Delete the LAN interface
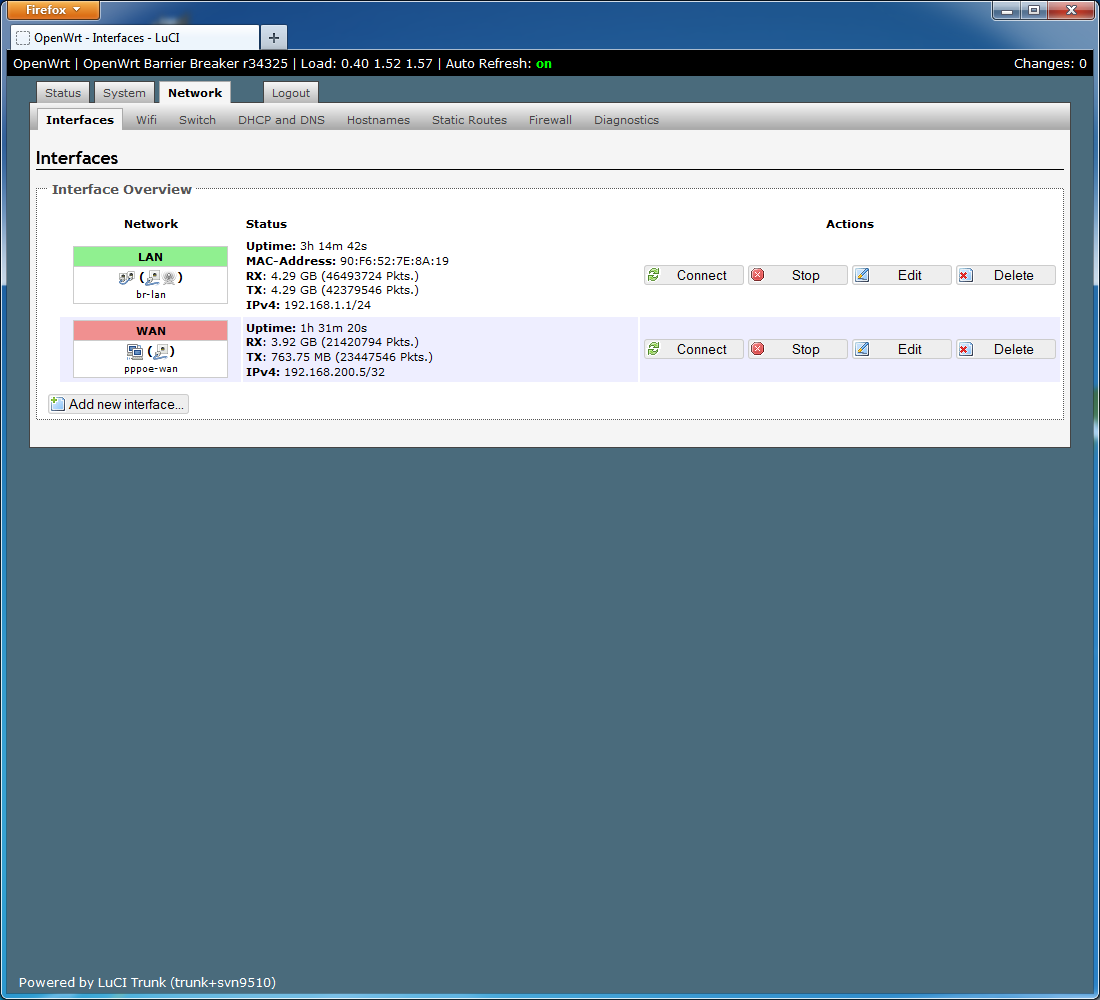The height and width of the screenshot is (1000, 1100). (1005, 275)
